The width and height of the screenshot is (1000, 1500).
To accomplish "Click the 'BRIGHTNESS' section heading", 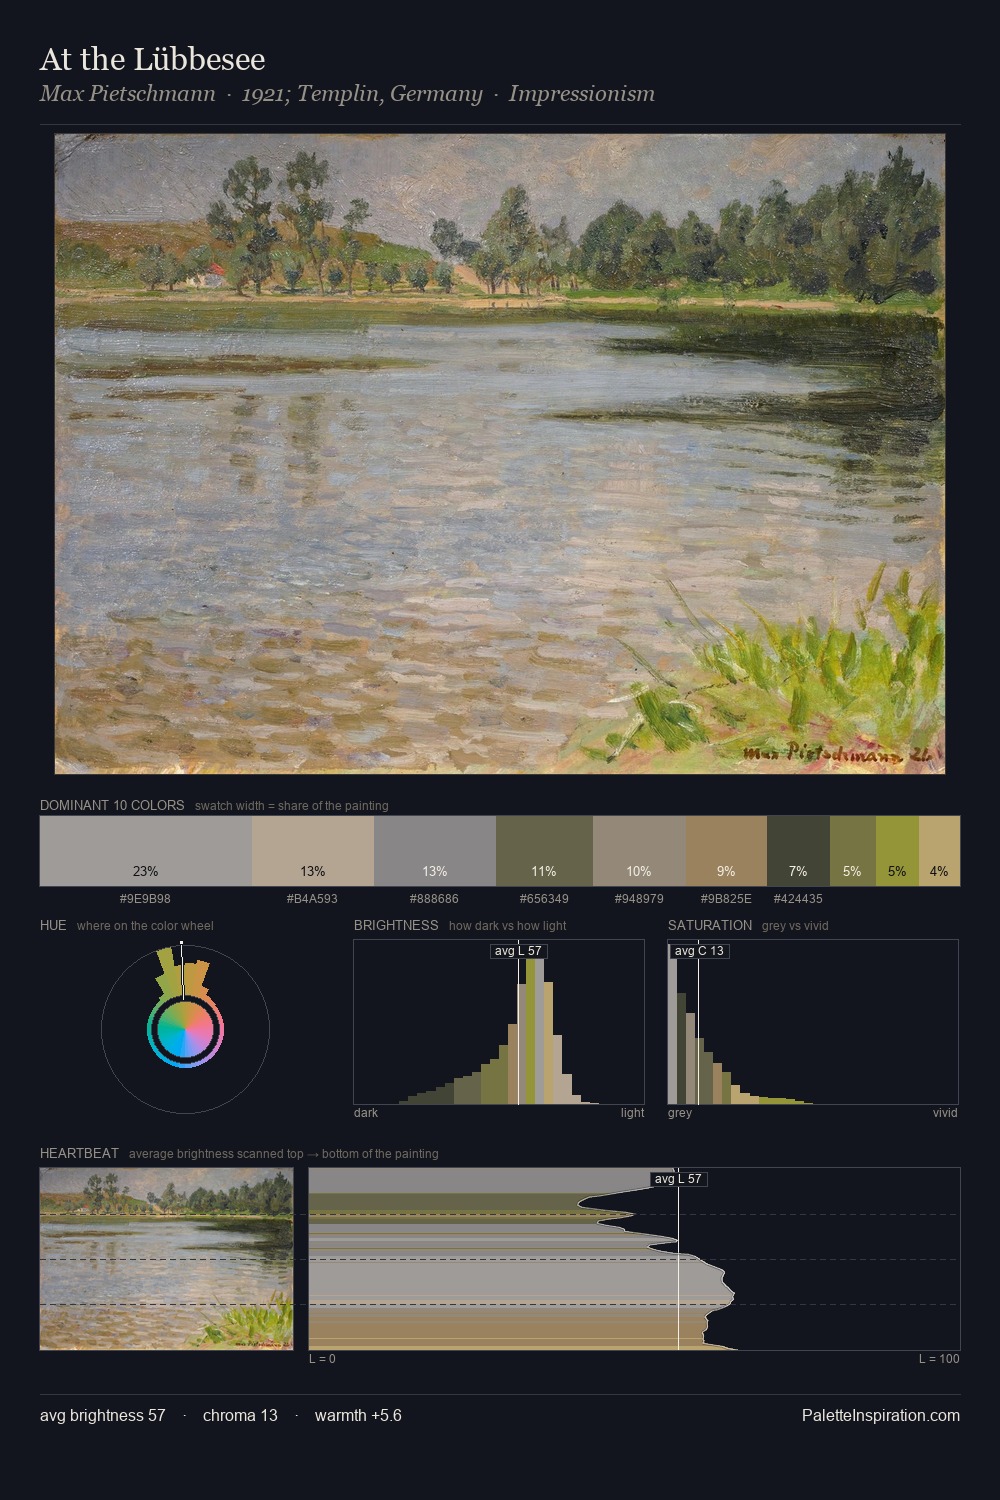I will 396,925.
